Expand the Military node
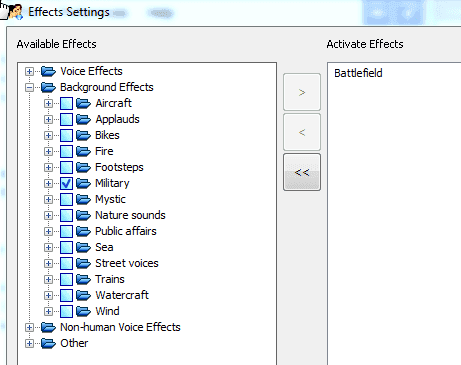 coord(48,183)
